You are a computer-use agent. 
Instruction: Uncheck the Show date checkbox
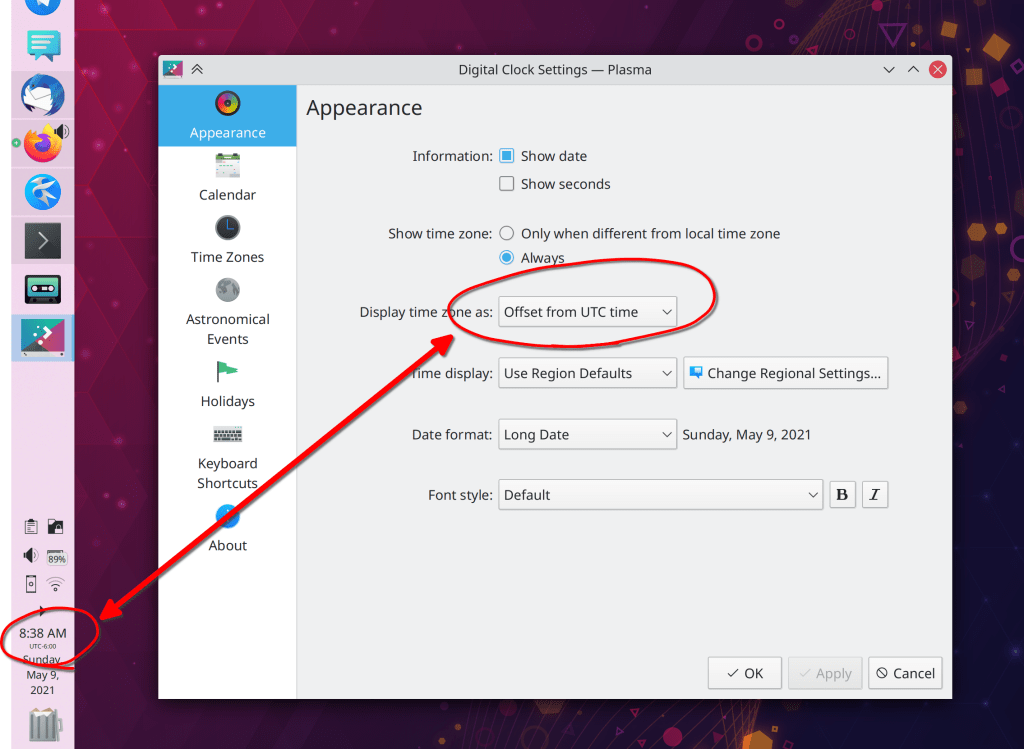507,156
